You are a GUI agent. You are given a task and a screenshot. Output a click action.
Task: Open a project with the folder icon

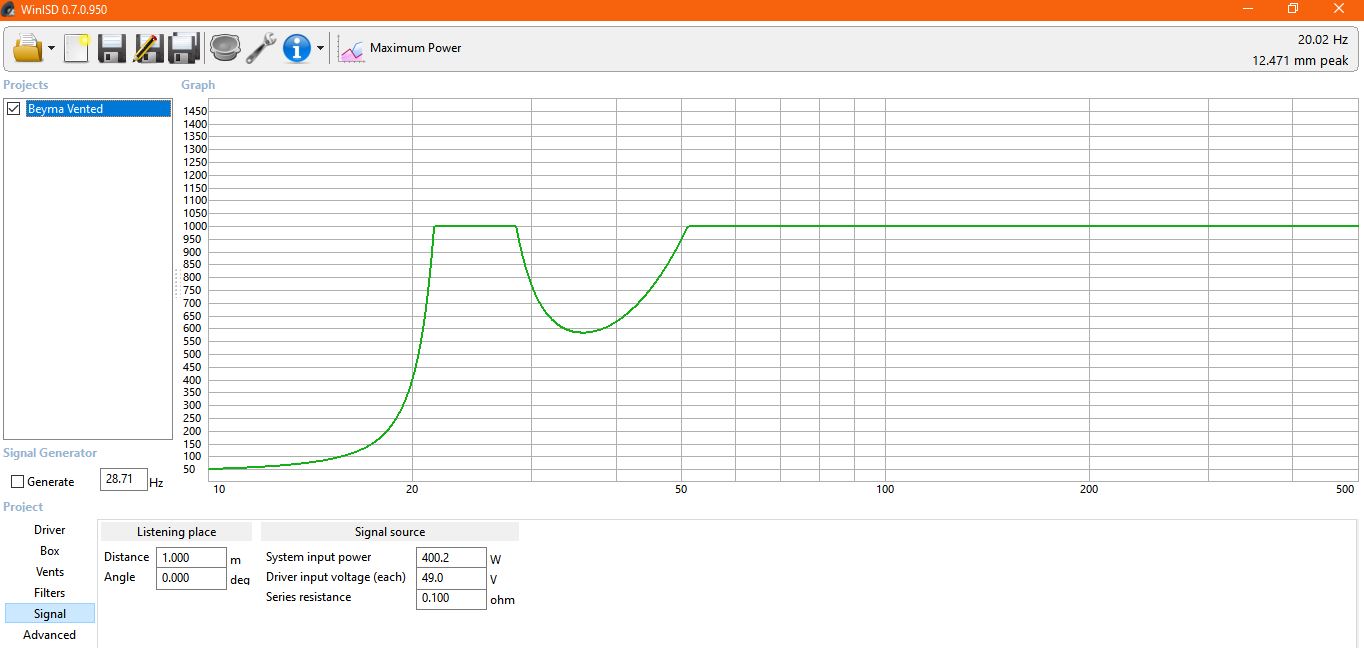click(x=28, y=47)
